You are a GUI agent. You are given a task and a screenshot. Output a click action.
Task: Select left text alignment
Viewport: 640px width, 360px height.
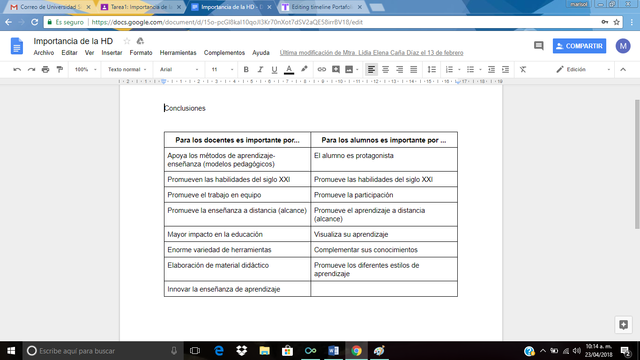click(x=371, y=69)
